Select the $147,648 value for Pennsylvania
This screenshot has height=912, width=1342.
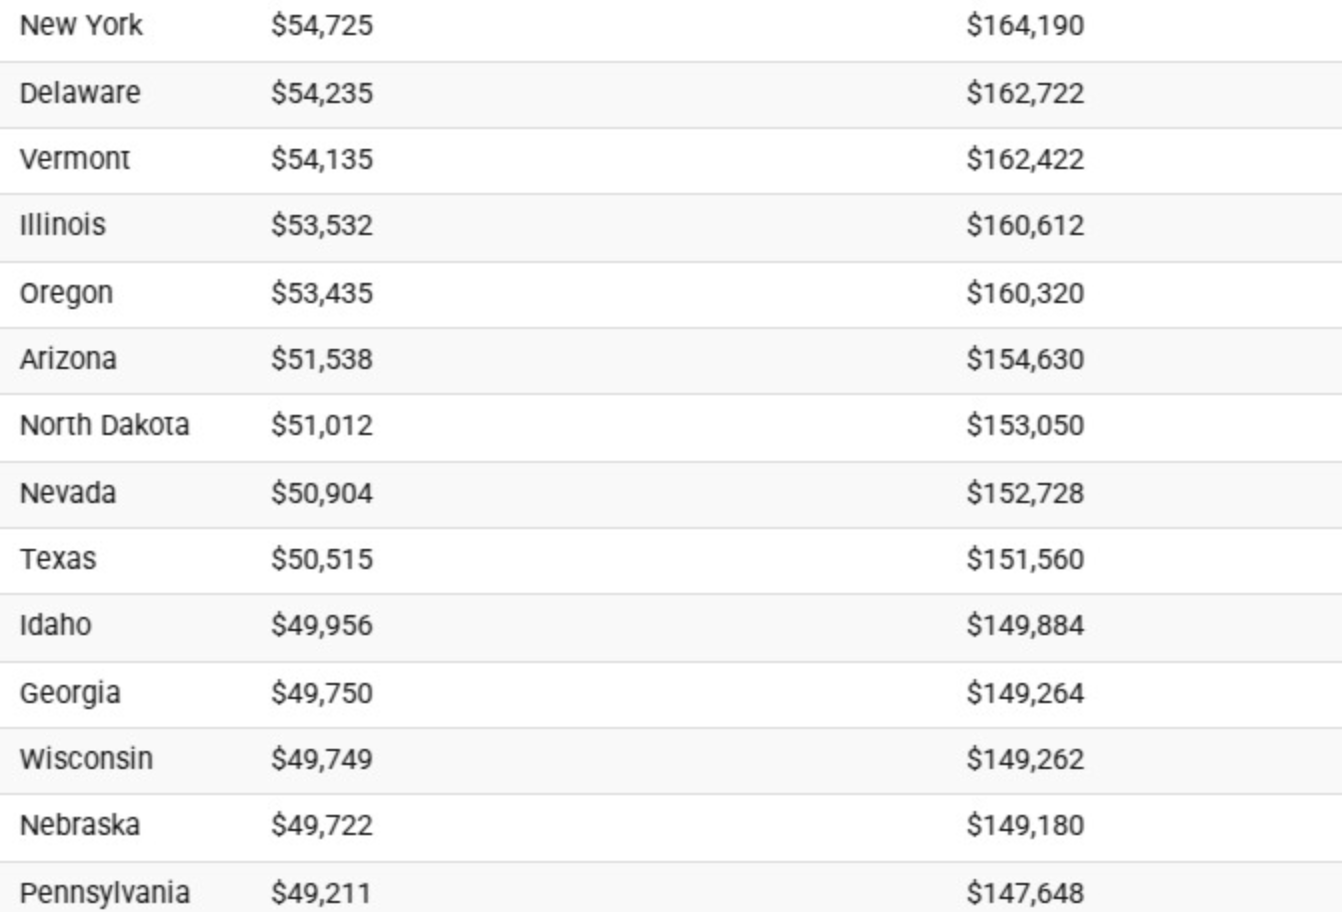click(1024, 892)
